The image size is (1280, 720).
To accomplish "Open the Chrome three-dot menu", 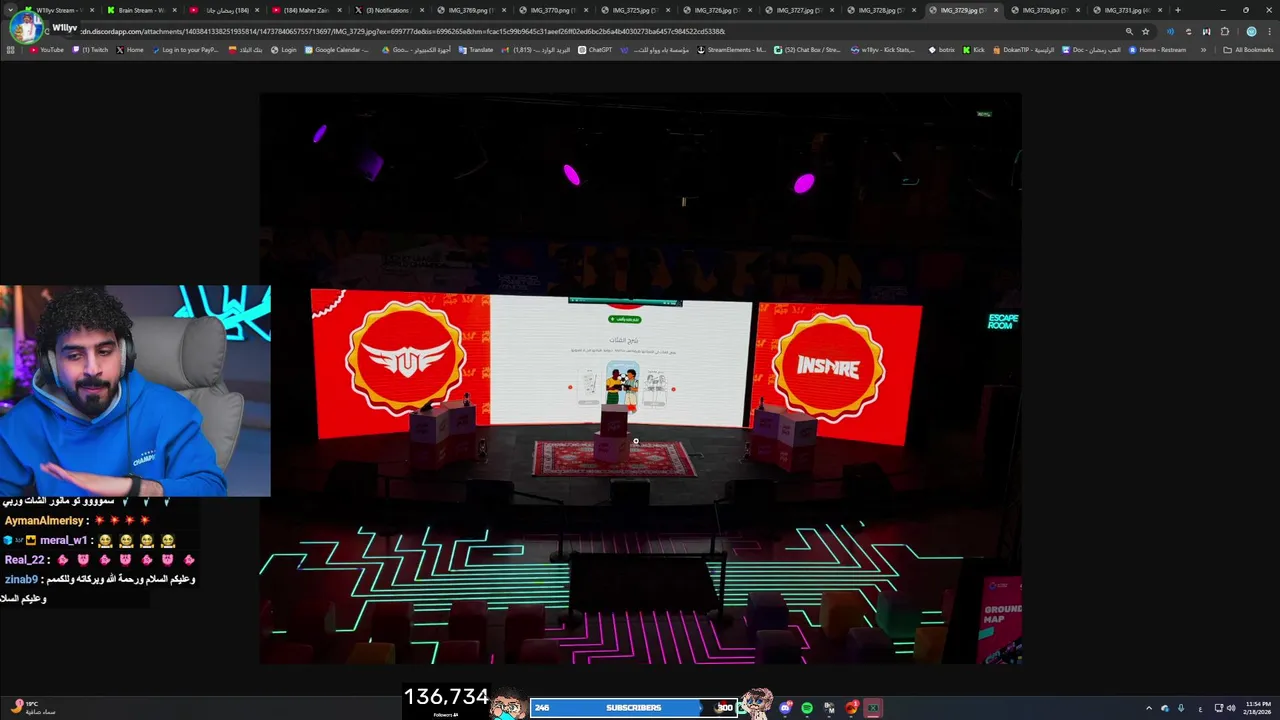I will pos(1269,31).
